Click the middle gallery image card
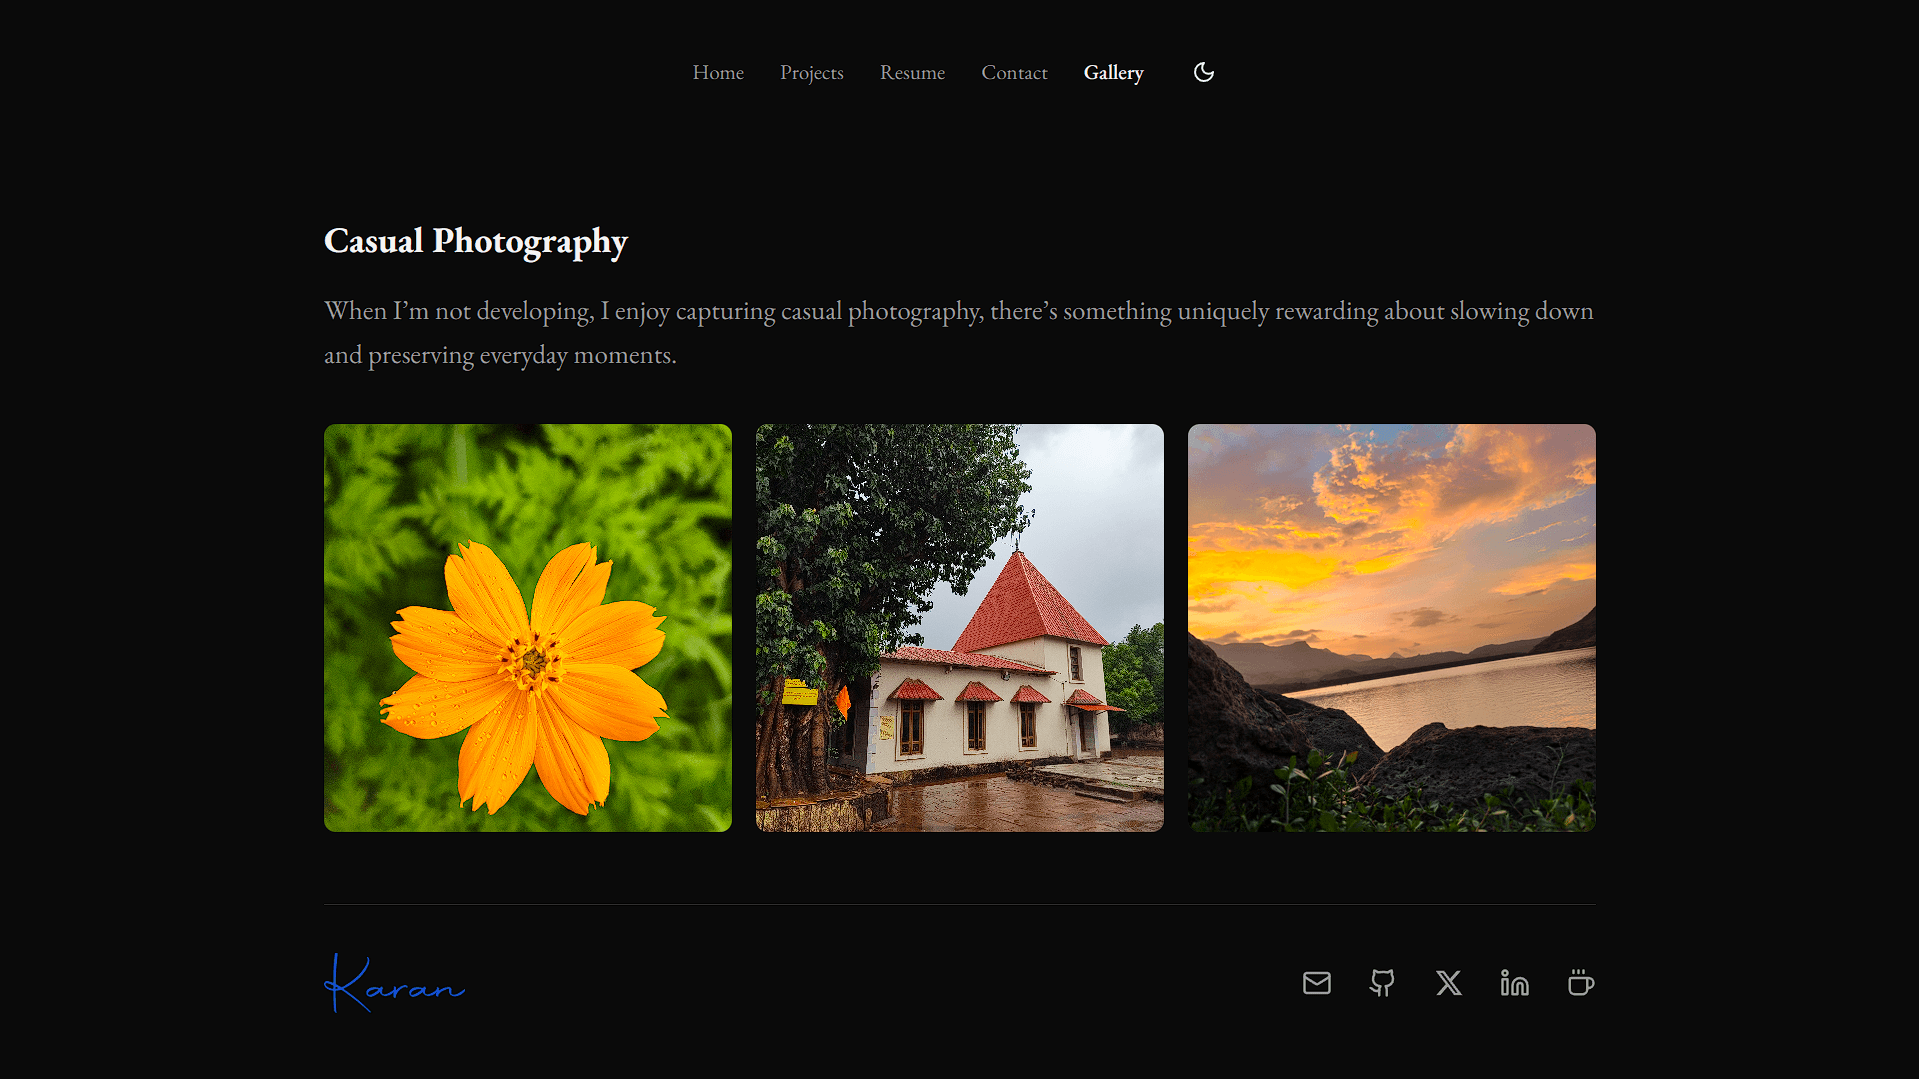The image size is (1919, 1079). (x=959, y=627)
